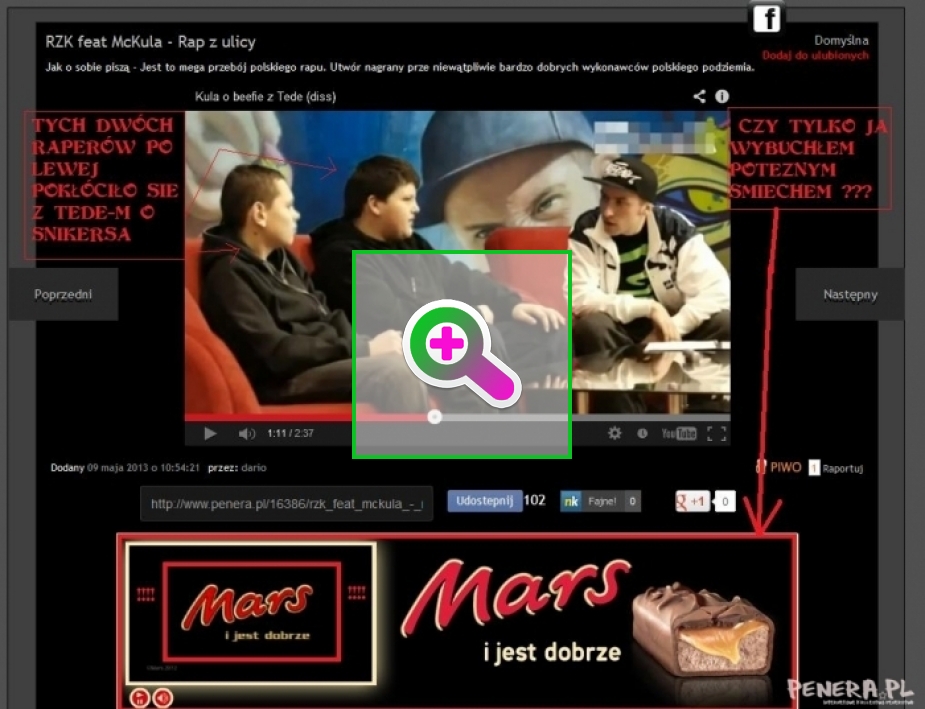
Task: Go to the next item with Następny
Action: (x=850, y=294)
